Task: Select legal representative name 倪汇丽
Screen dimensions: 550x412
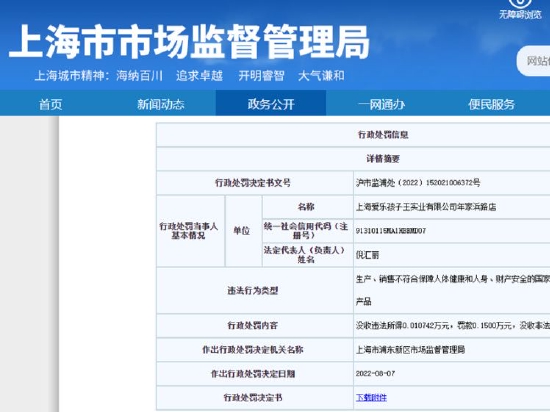Action: [x=367, y=255]
